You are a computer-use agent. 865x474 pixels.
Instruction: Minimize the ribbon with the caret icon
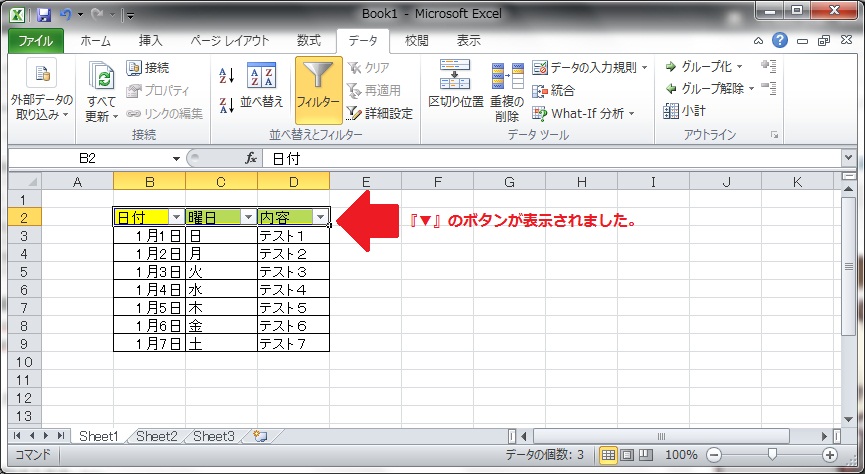(759, 41)
